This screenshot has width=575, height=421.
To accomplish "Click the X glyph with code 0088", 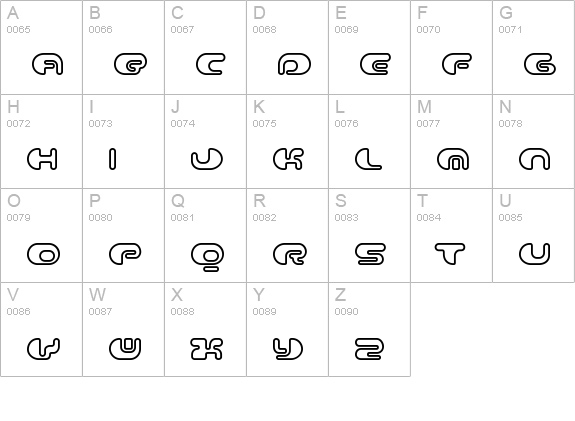I will pos(206,348).
